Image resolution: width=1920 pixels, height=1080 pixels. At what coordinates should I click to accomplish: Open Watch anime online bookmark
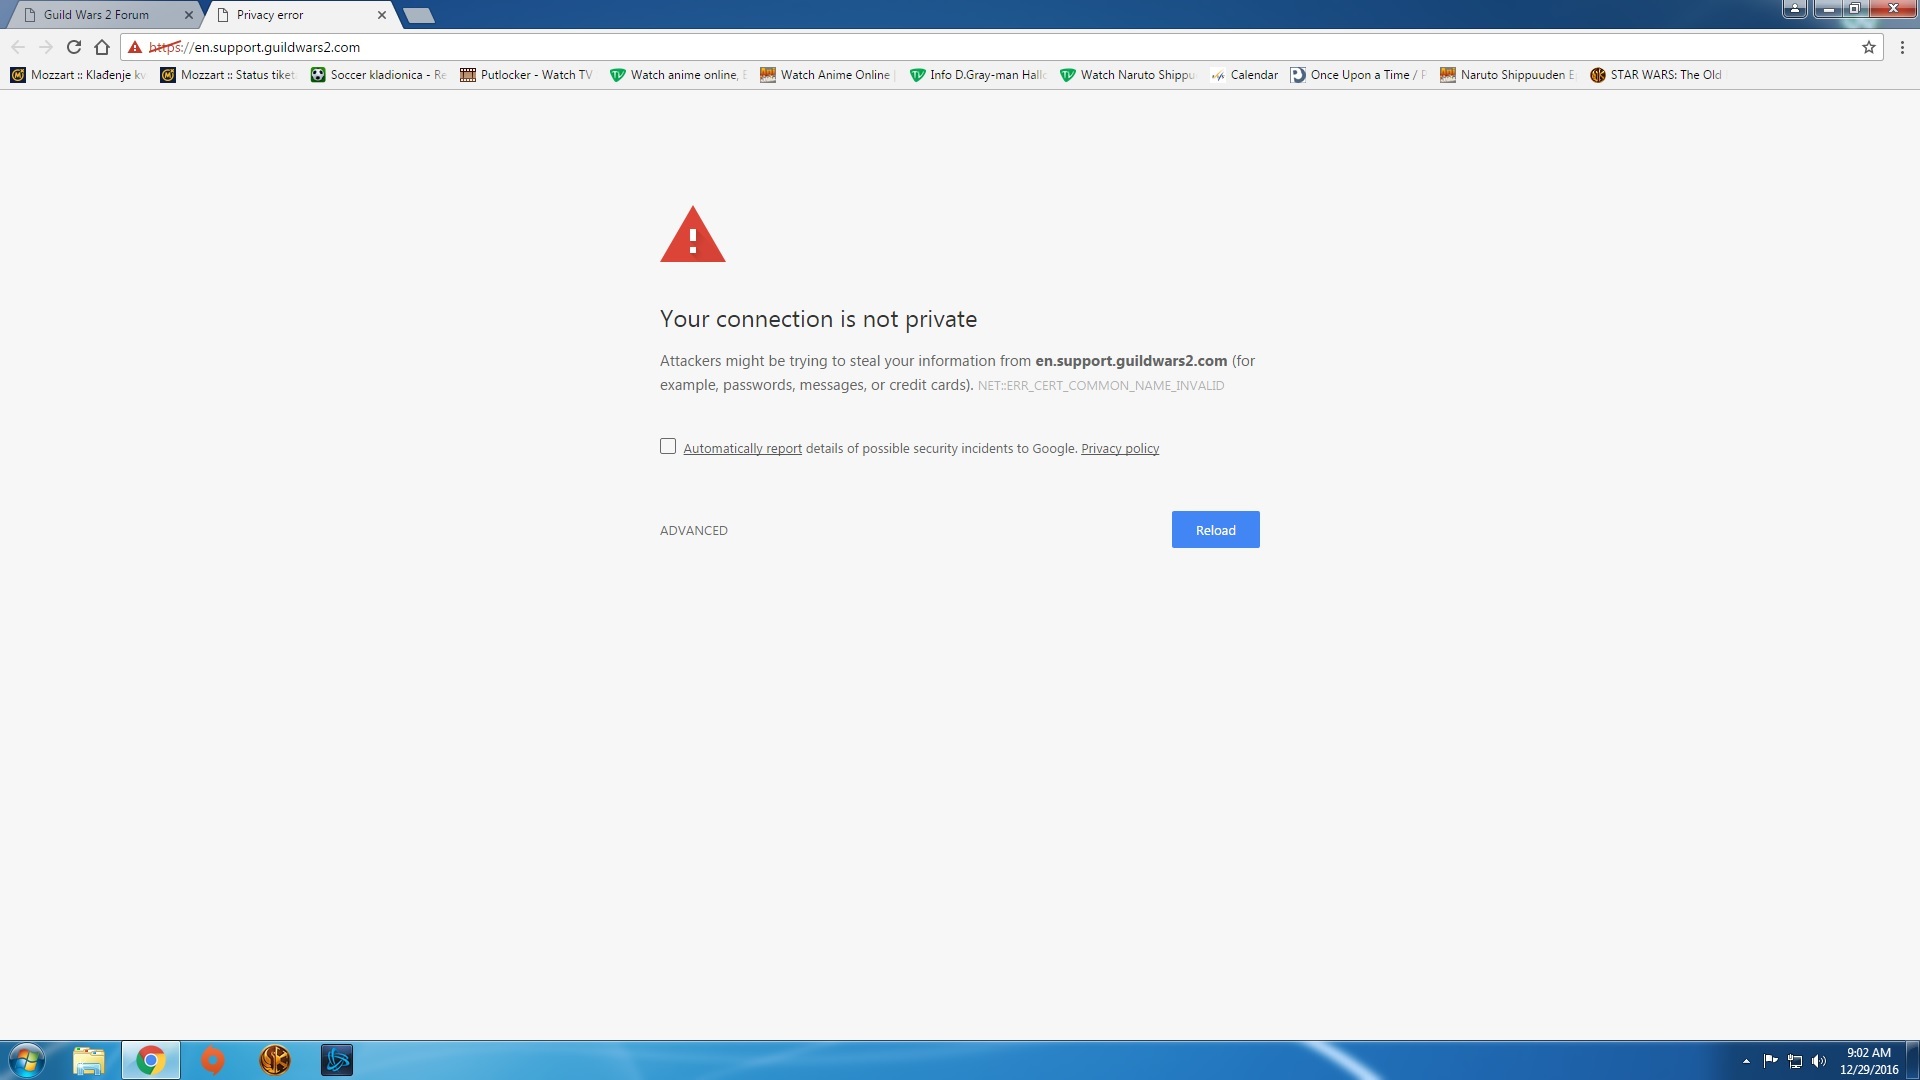679,75
